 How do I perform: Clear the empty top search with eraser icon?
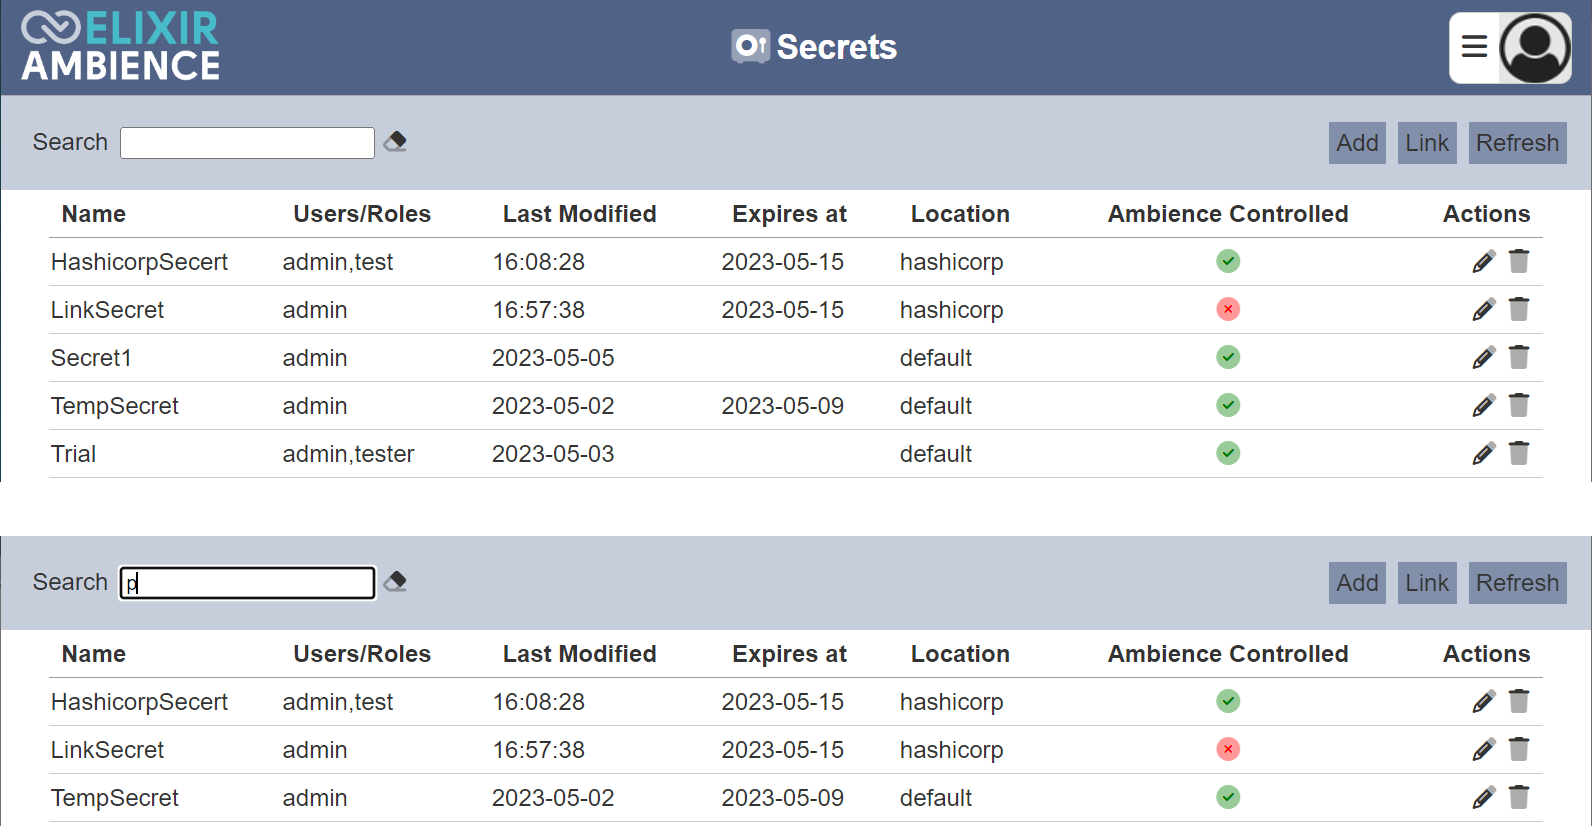(395, 142)
